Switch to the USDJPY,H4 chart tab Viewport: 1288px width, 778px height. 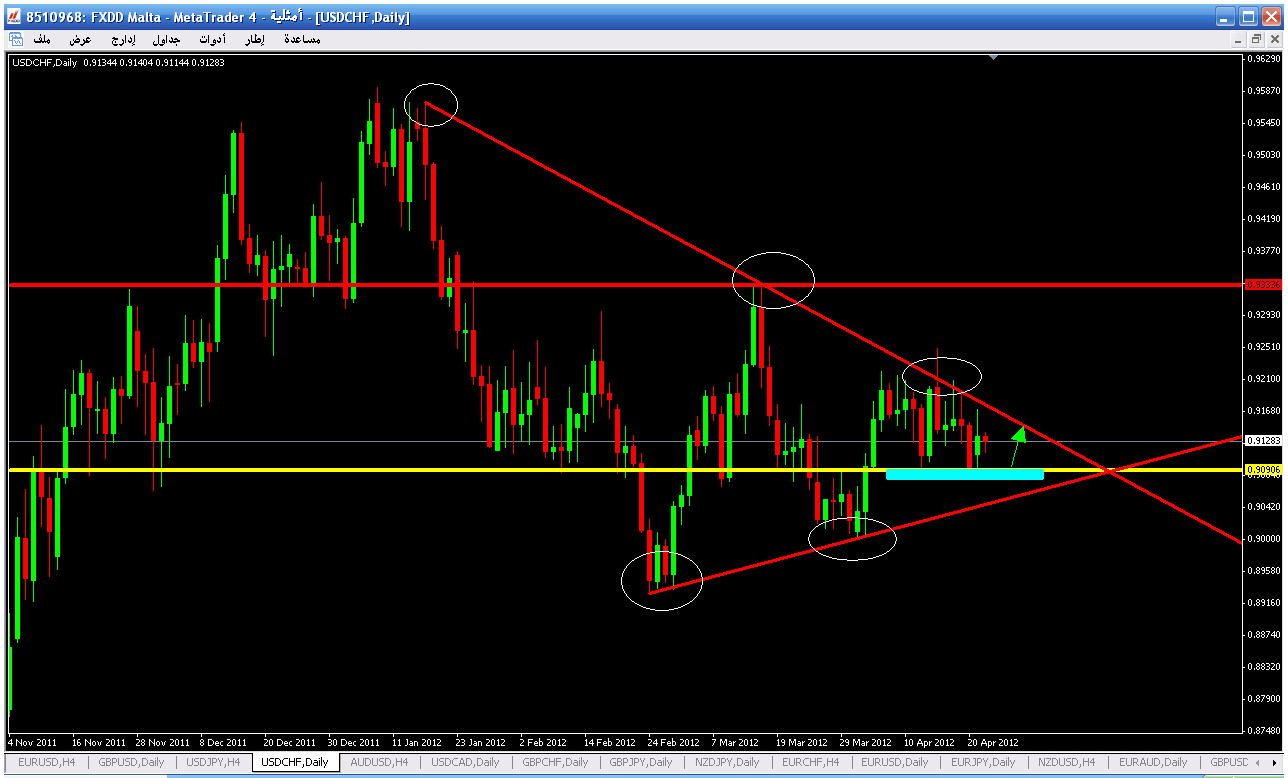[x=213, y=762]
